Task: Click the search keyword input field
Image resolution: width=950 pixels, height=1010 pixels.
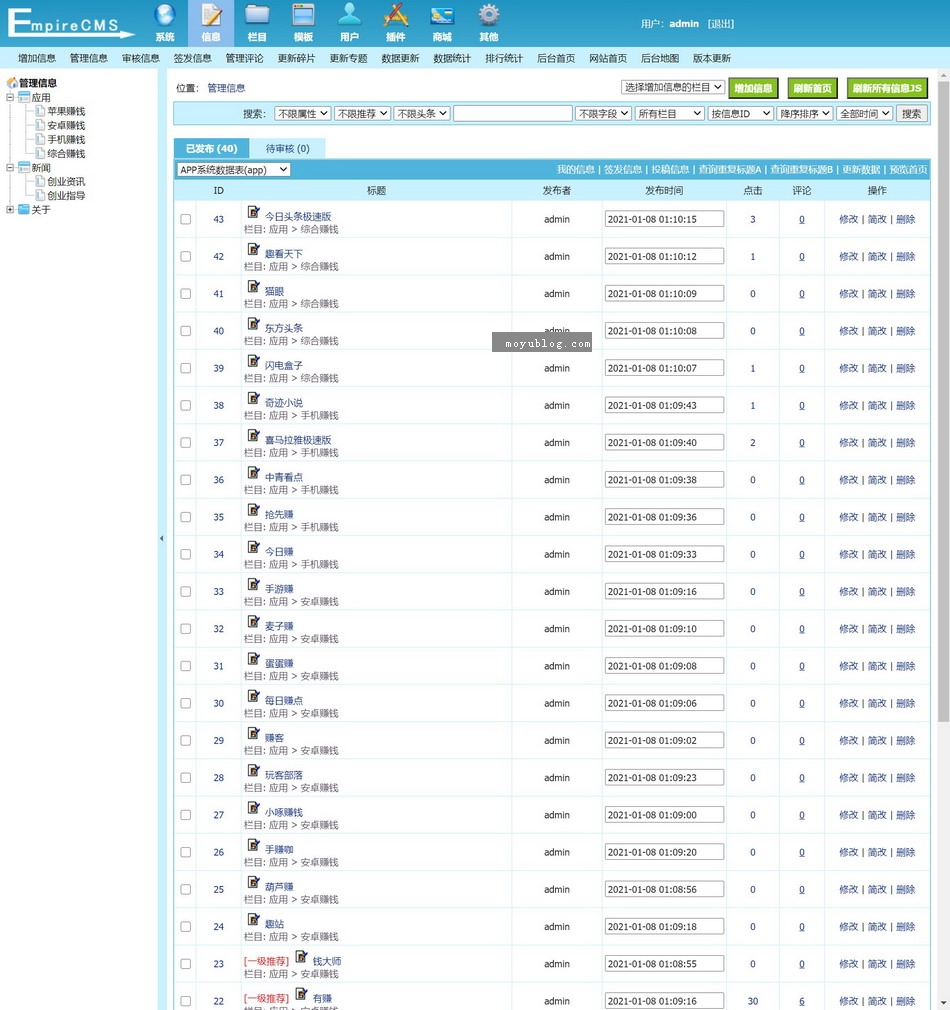Action: (513, 113)
